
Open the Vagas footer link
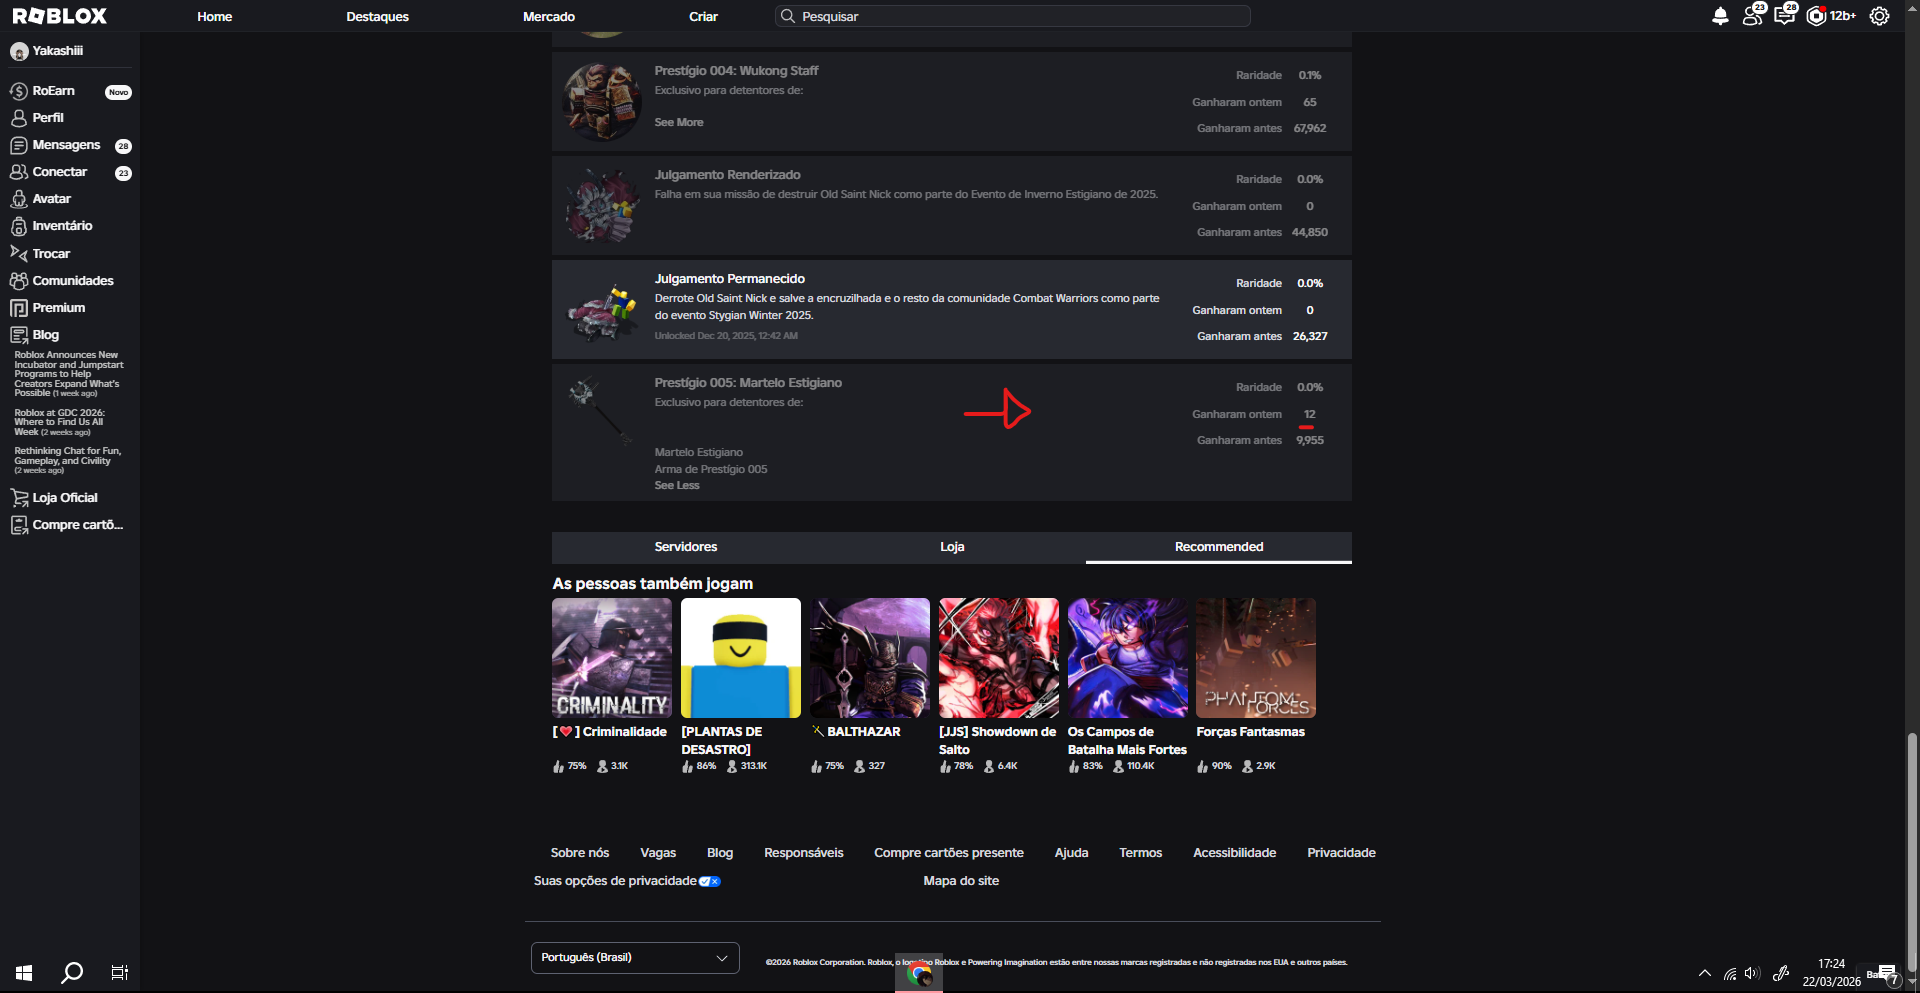click(x=658, y=853)
